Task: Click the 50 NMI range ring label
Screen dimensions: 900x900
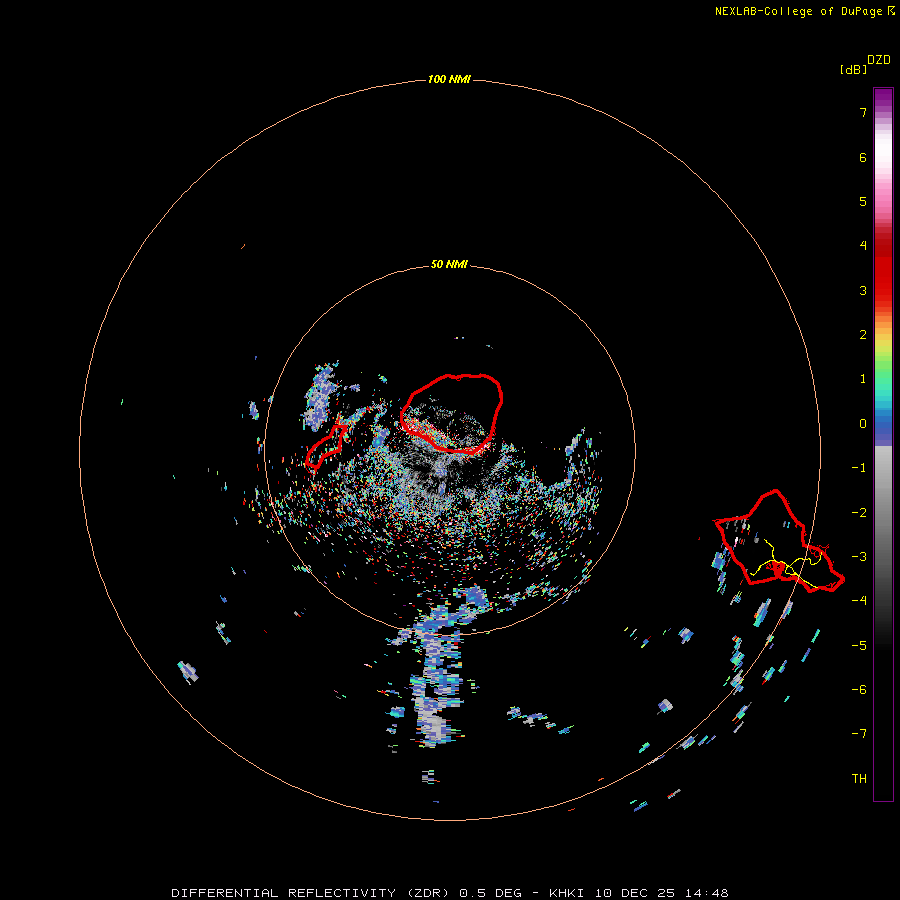Action: tap(449, 264)
